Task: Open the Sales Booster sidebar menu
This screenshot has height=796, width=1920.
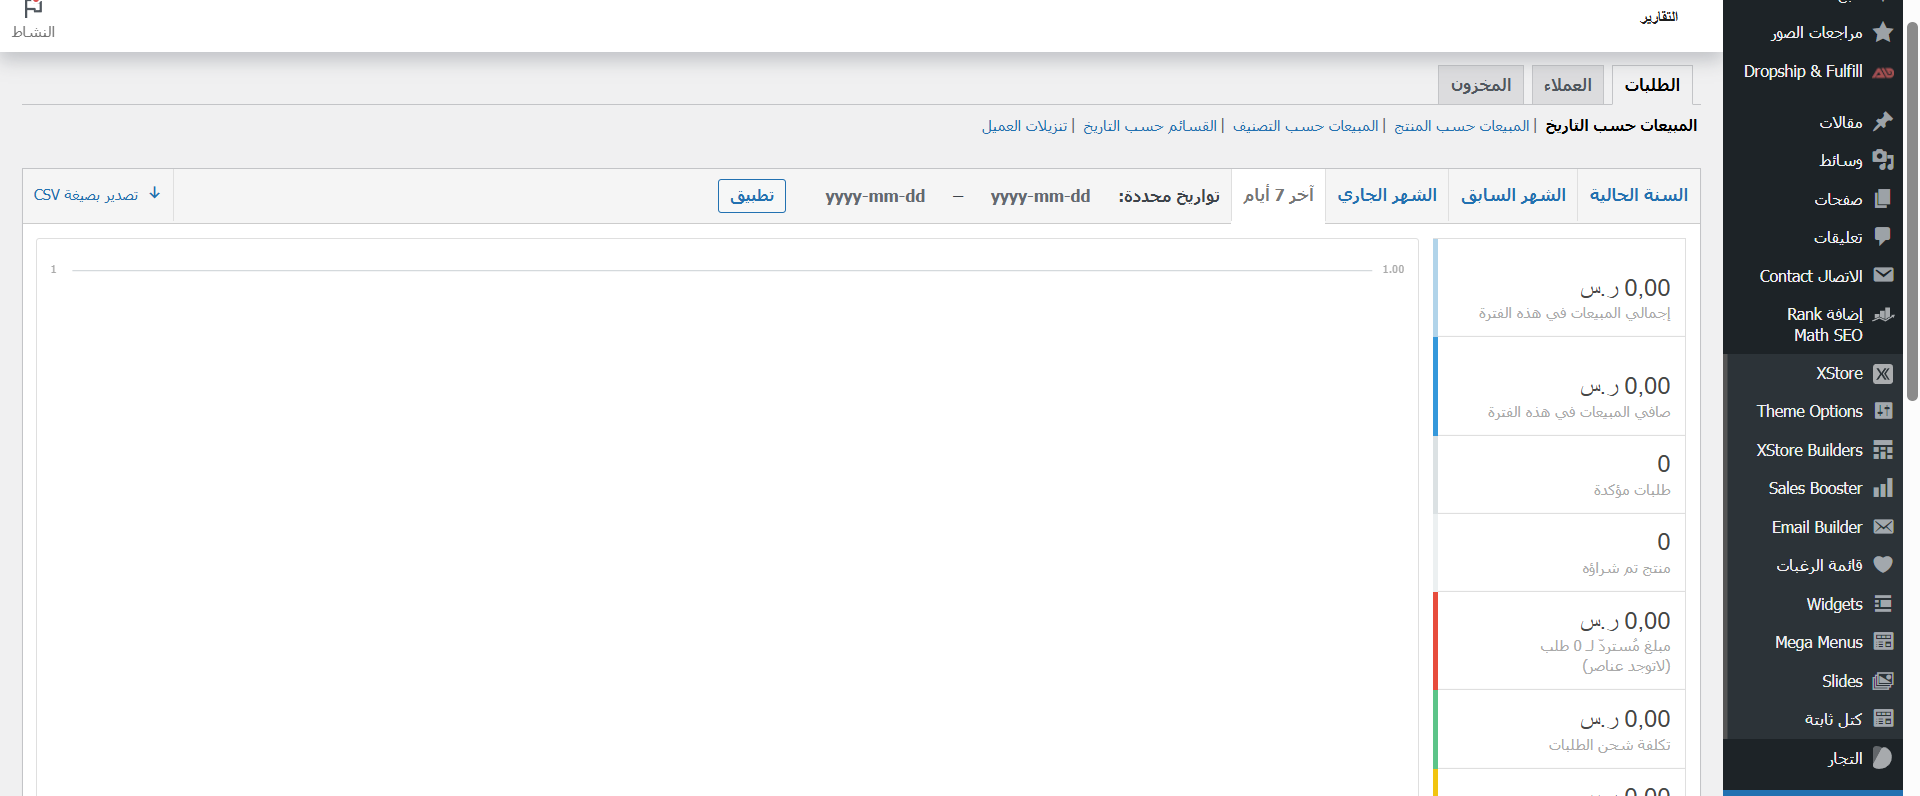Action: pos(1813,488)
